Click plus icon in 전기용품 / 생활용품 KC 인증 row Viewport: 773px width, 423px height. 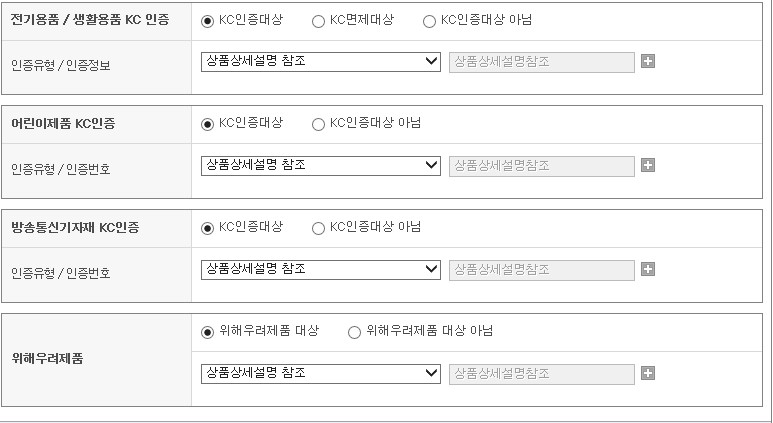648,61
